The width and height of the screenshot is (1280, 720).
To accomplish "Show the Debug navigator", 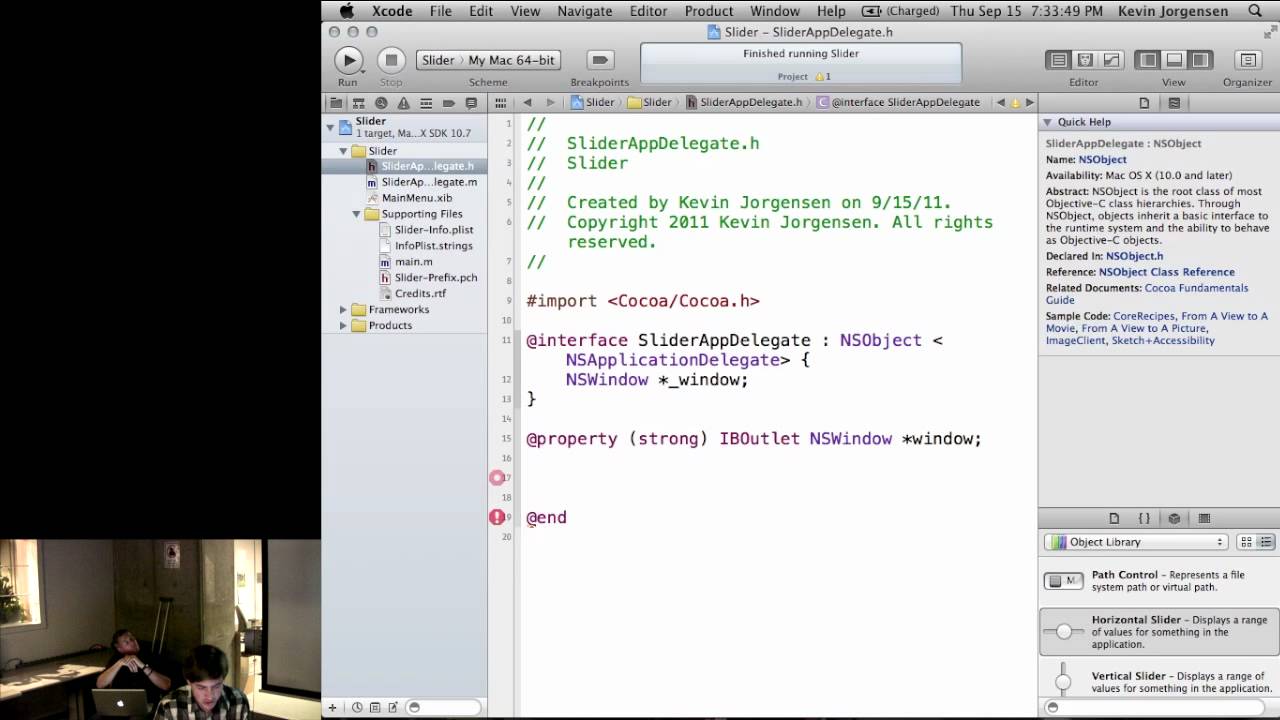I will point(426,103).
